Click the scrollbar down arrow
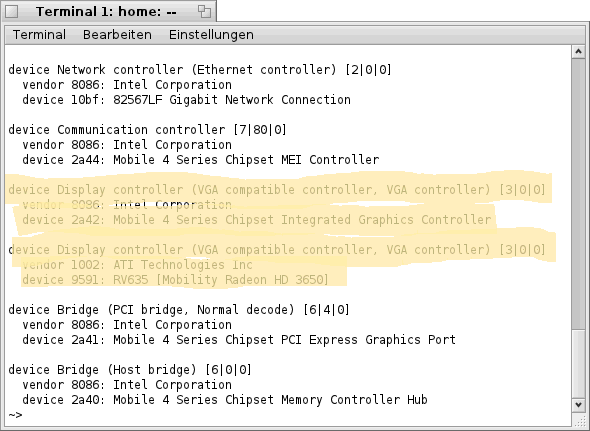The width and height of the screenshot is (590, 431). pos(578,405)
